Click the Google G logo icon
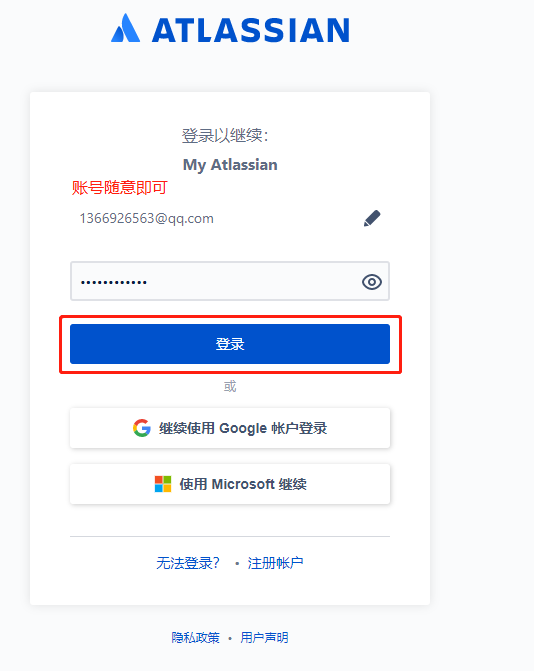 (x=142, y=428)
